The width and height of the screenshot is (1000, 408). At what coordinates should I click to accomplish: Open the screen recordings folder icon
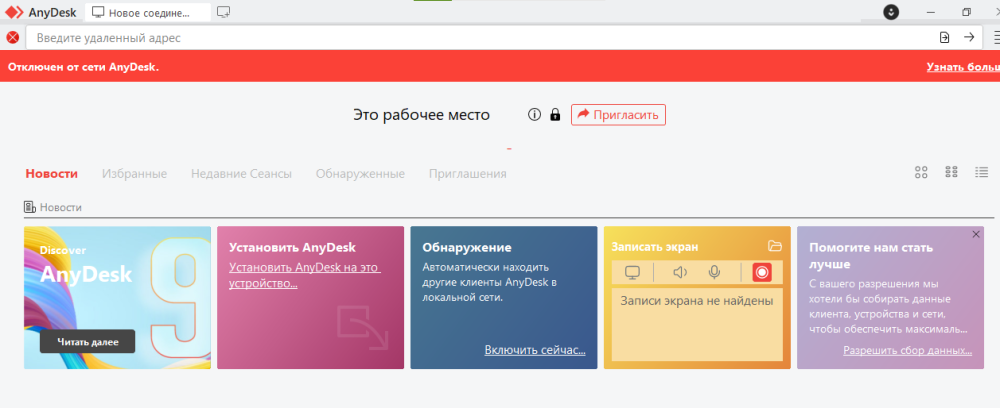[x=775, y=246]
